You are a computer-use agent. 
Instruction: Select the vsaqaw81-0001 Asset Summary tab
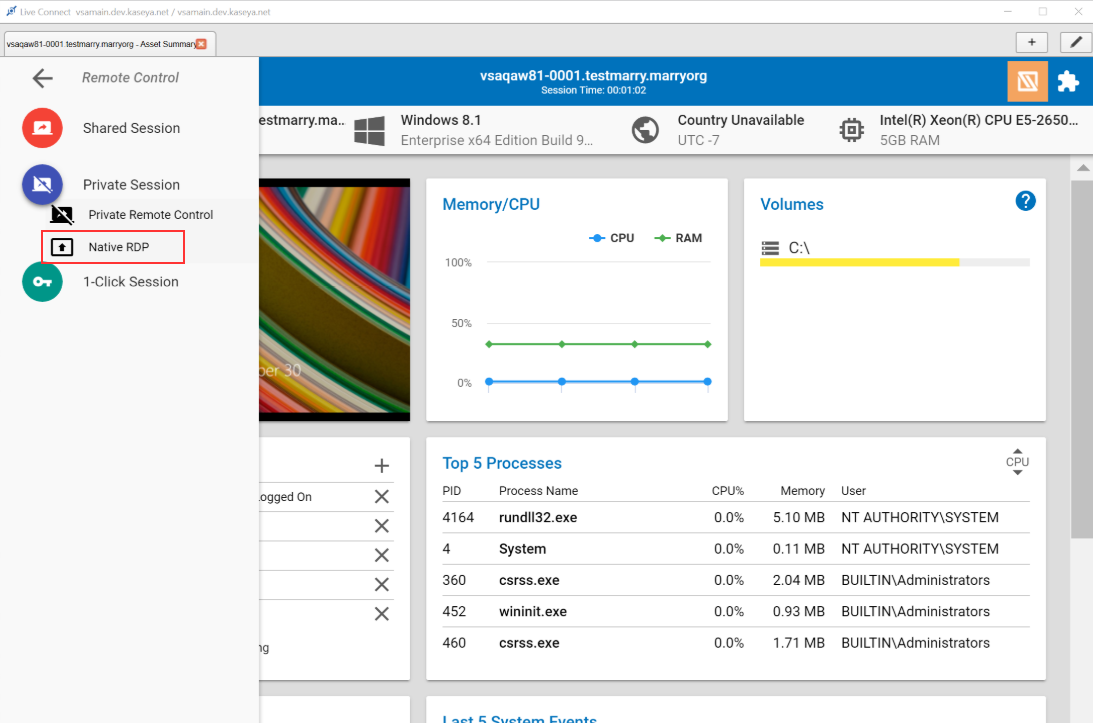109,44
